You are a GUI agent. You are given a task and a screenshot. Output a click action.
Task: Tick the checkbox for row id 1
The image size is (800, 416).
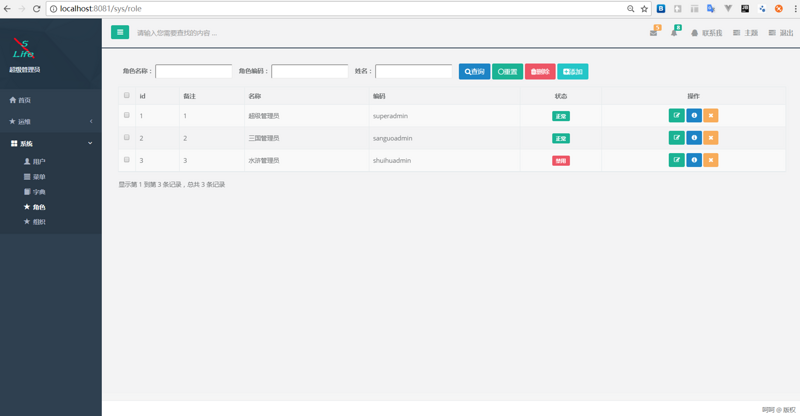[x=127, y=115]
